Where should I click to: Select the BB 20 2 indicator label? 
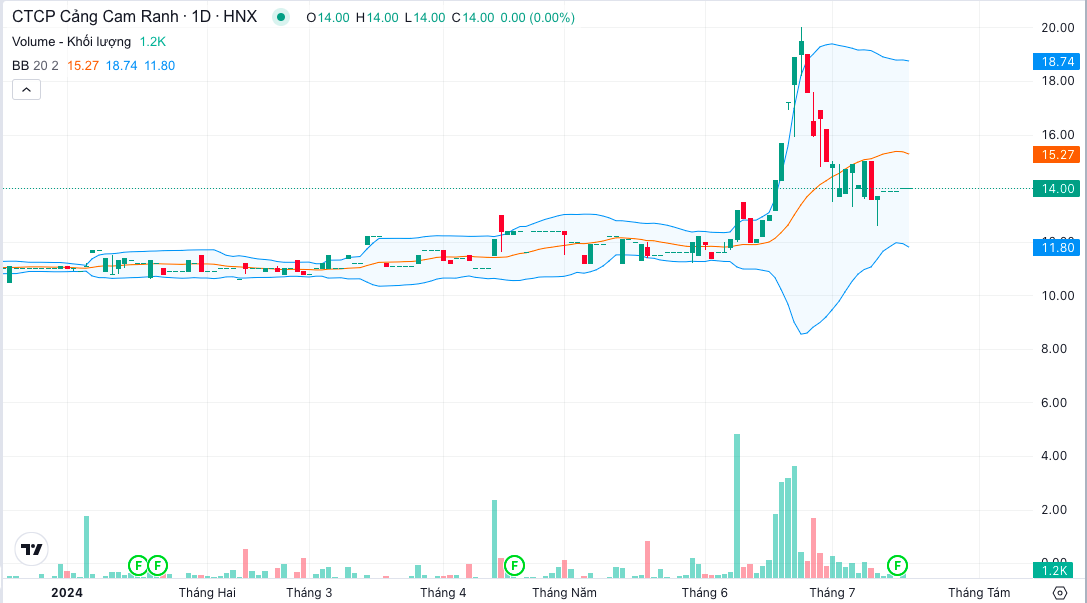coord(35,66)
